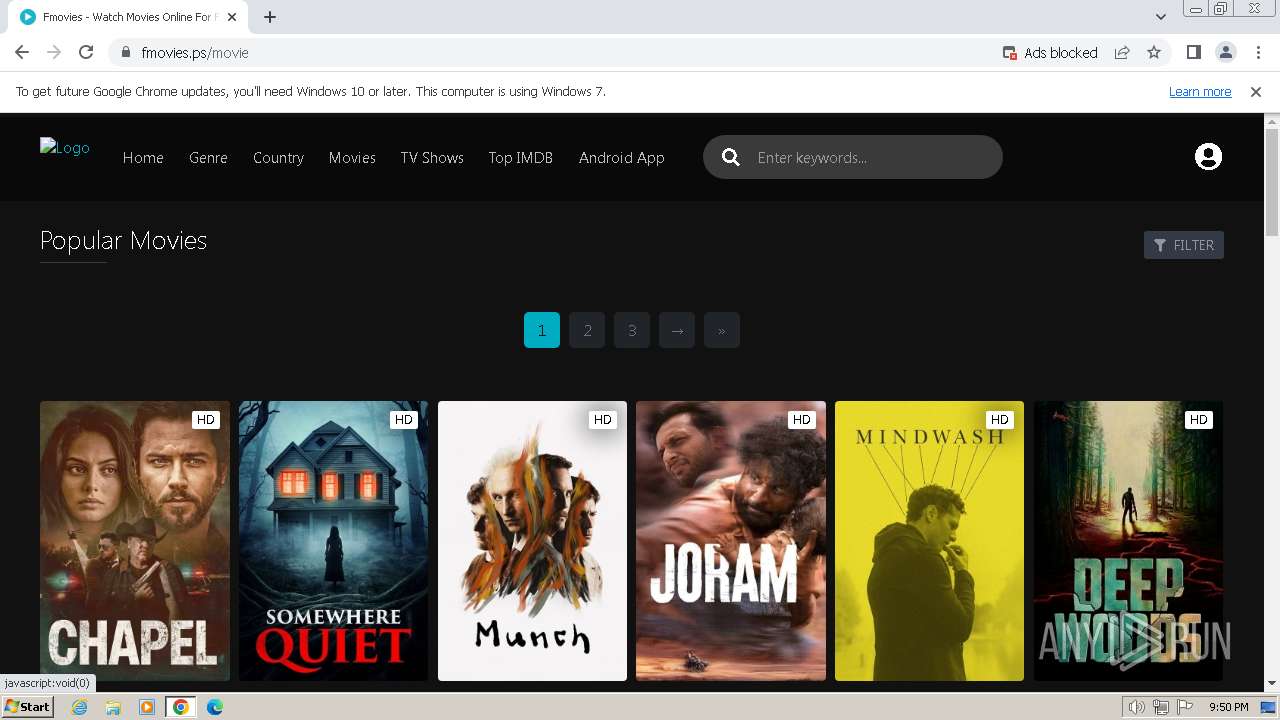Open the Genre menu
Screen dimensions: 1280x720
tap(208, 158)
